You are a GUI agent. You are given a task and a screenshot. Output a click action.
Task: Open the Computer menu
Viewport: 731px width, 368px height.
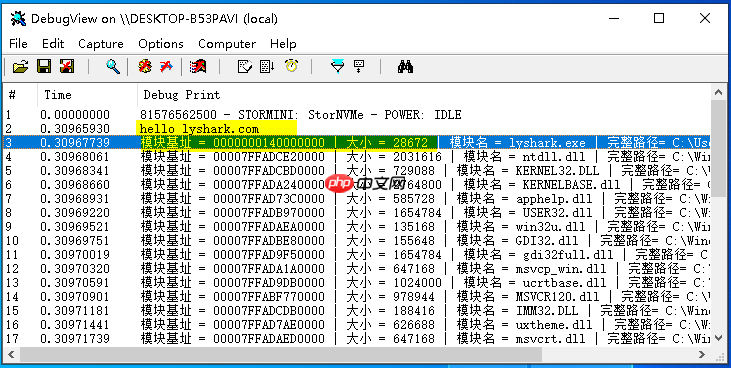tap(227, 44)
